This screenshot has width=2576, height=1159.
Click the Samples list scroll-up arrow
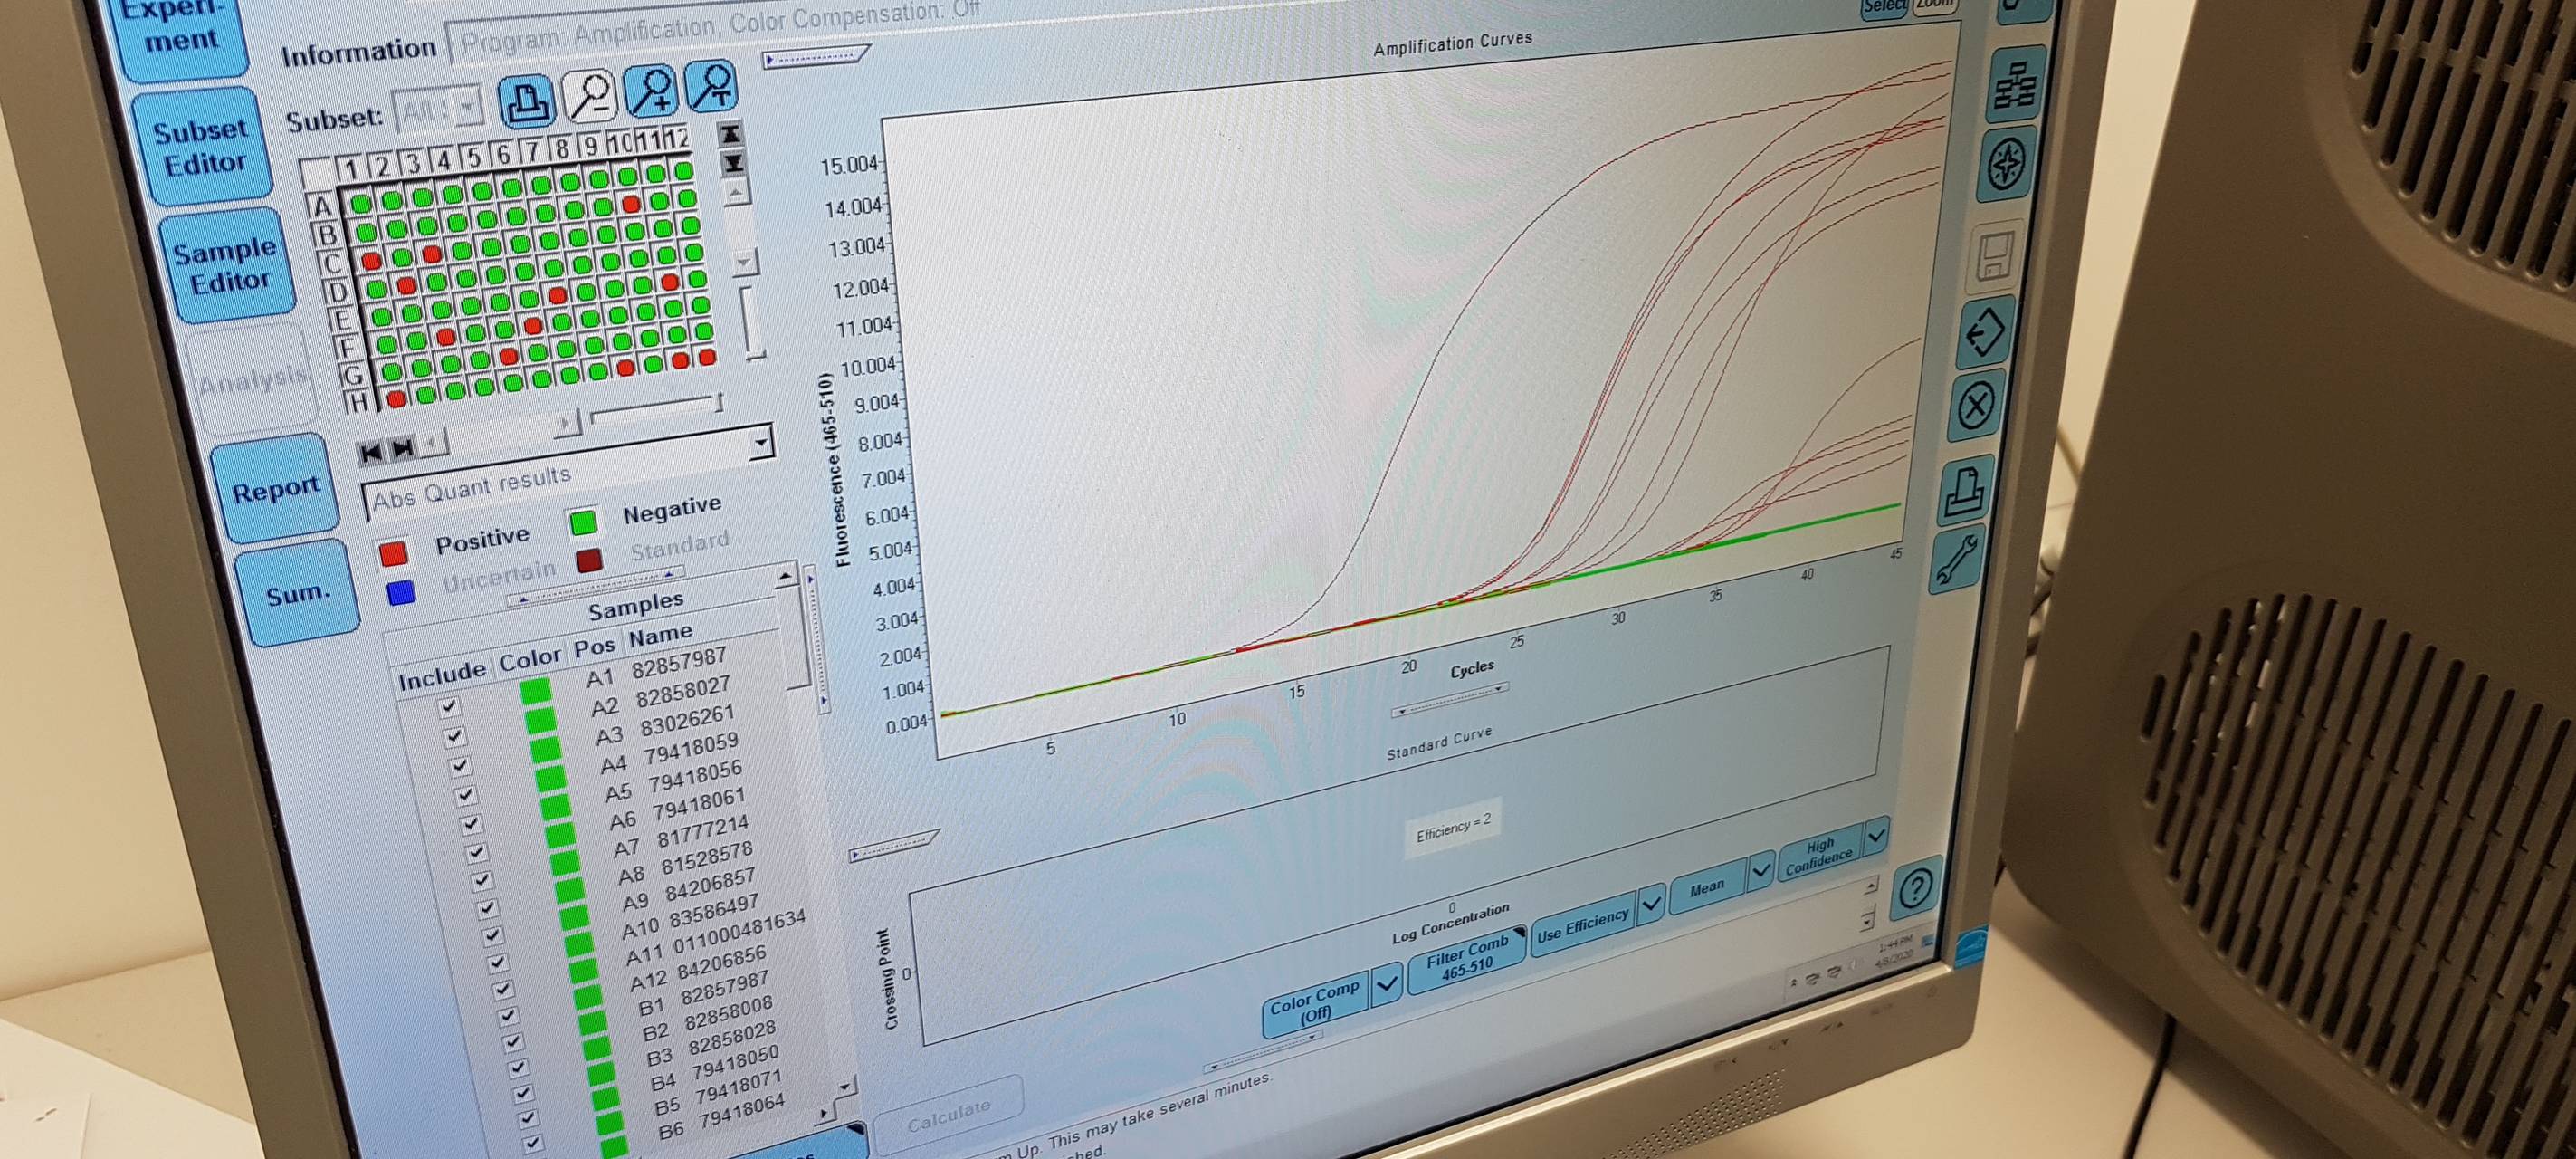pyautogui.click(x=785, y=576)
